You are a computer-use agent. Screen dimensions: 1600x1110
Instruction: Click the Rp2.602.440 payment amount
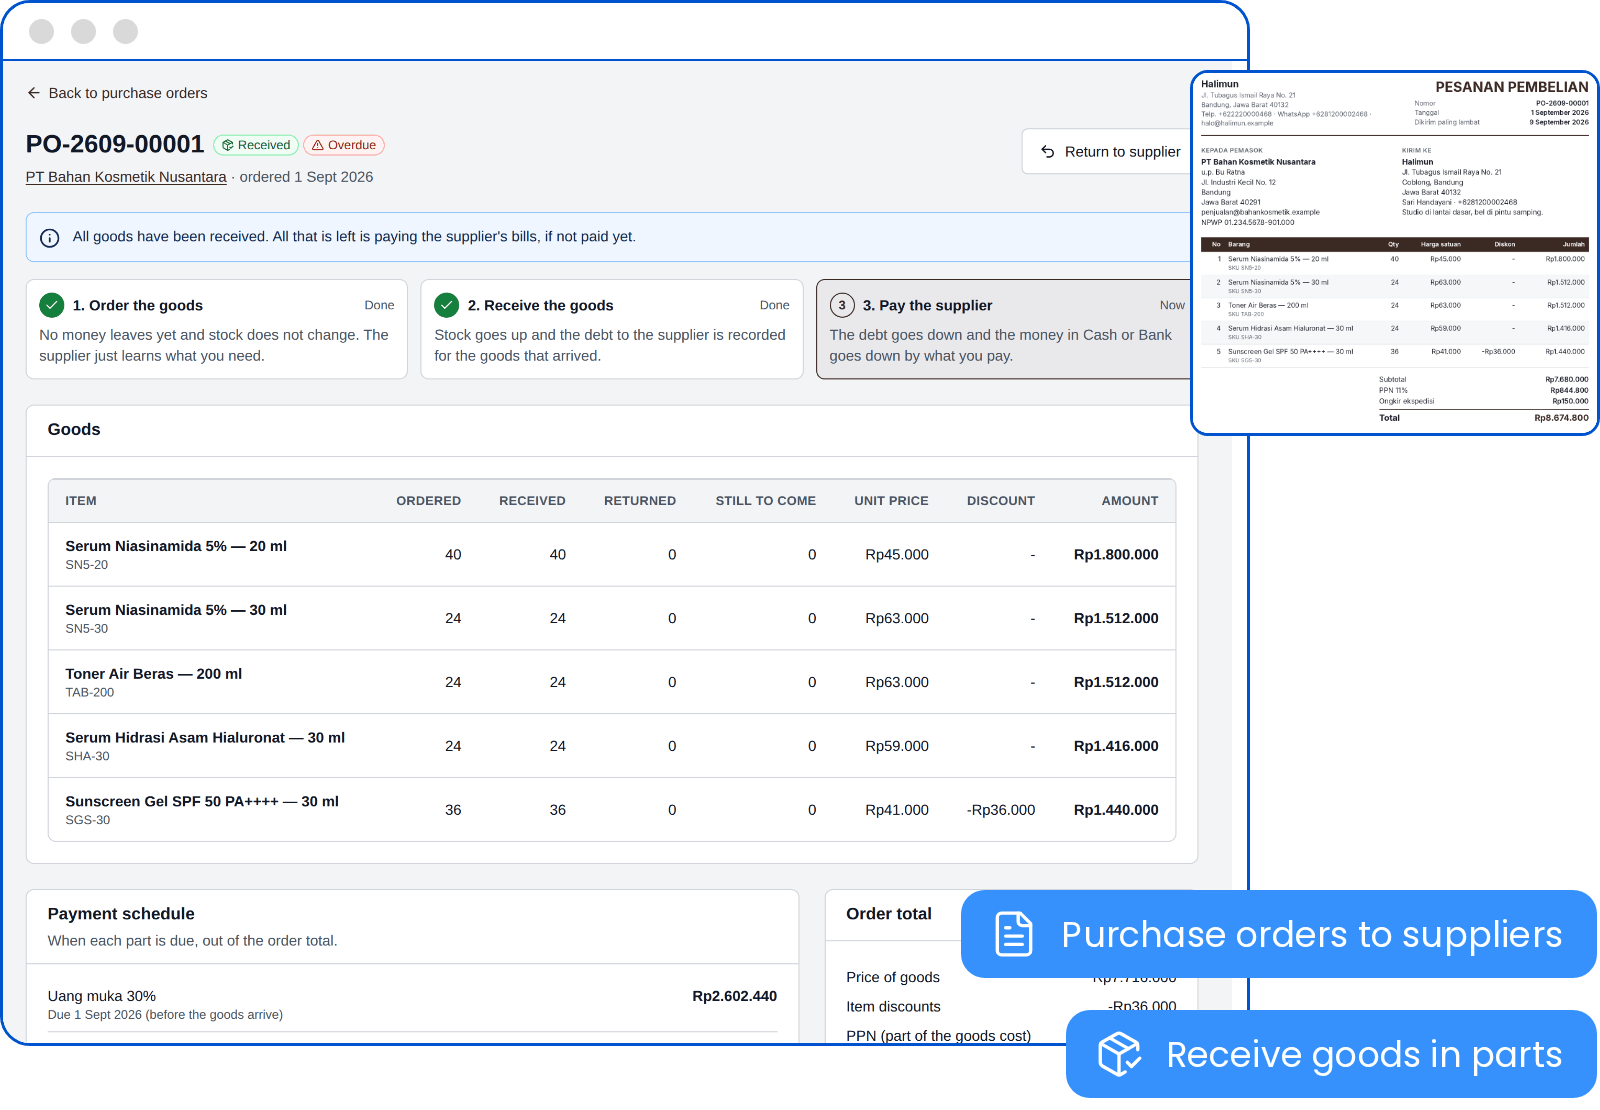734,996
